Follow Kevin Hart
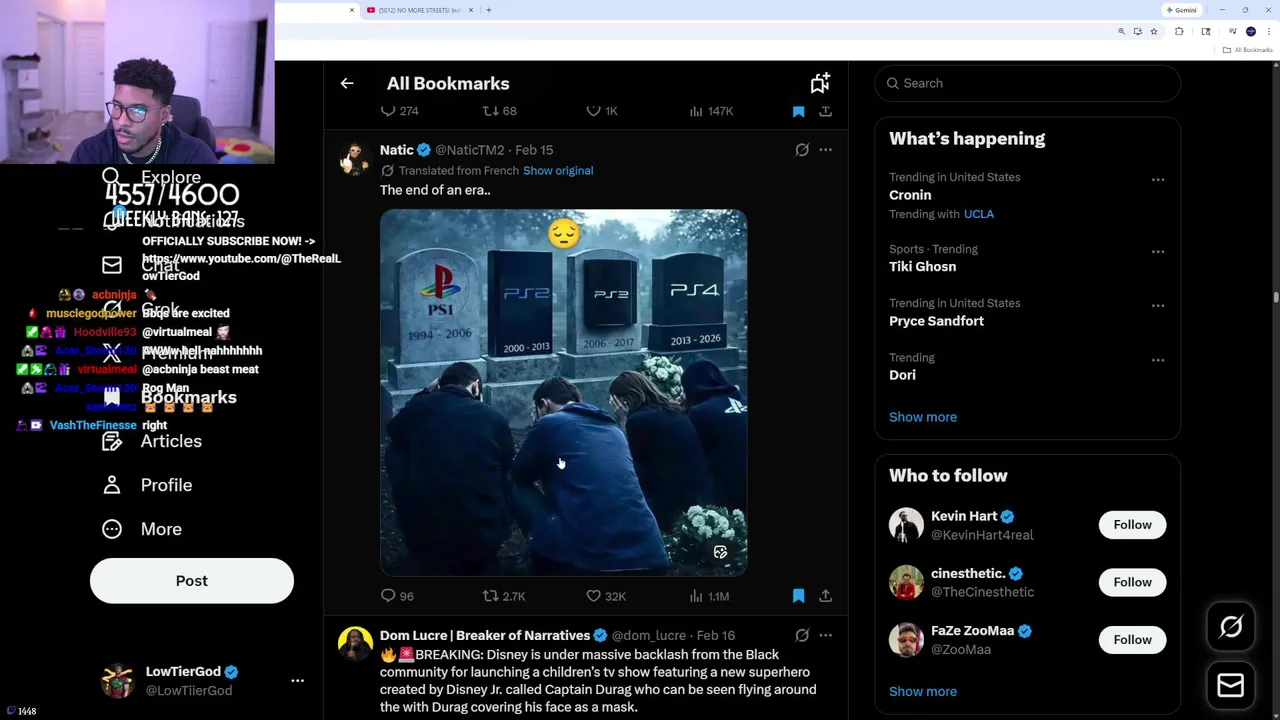This screenshot has height=720, width=1280. (x=1132, y=525)
